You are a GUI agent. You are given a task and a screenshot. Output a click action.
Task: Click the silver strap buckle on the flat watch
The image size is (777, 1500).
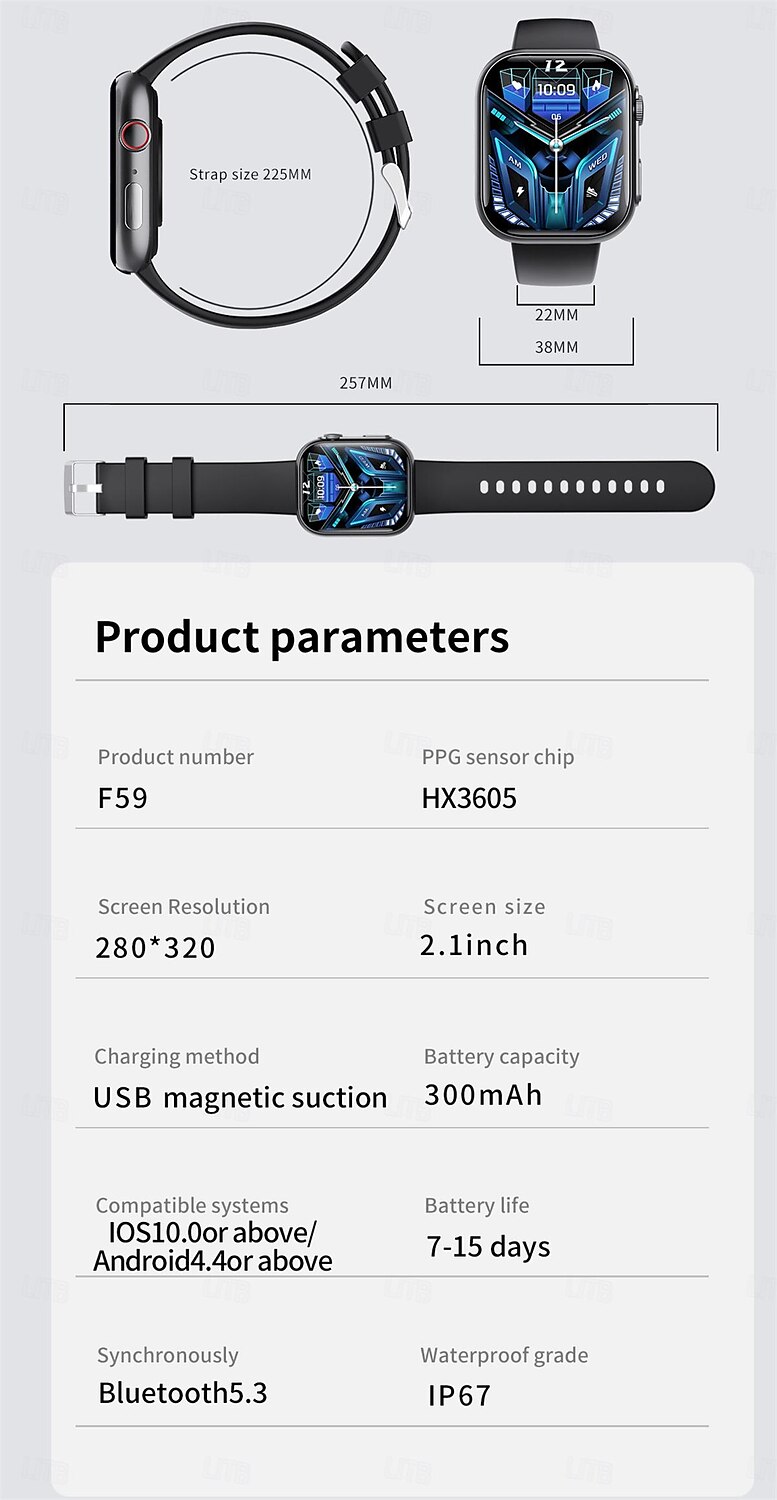83,487
